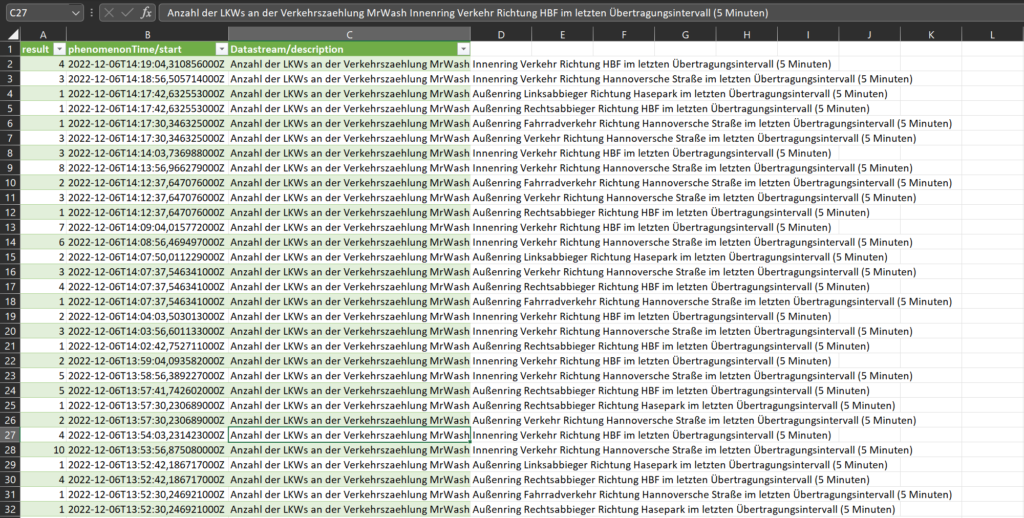Select the result cell with value 10
The image size is (1024, 518).
43,450
